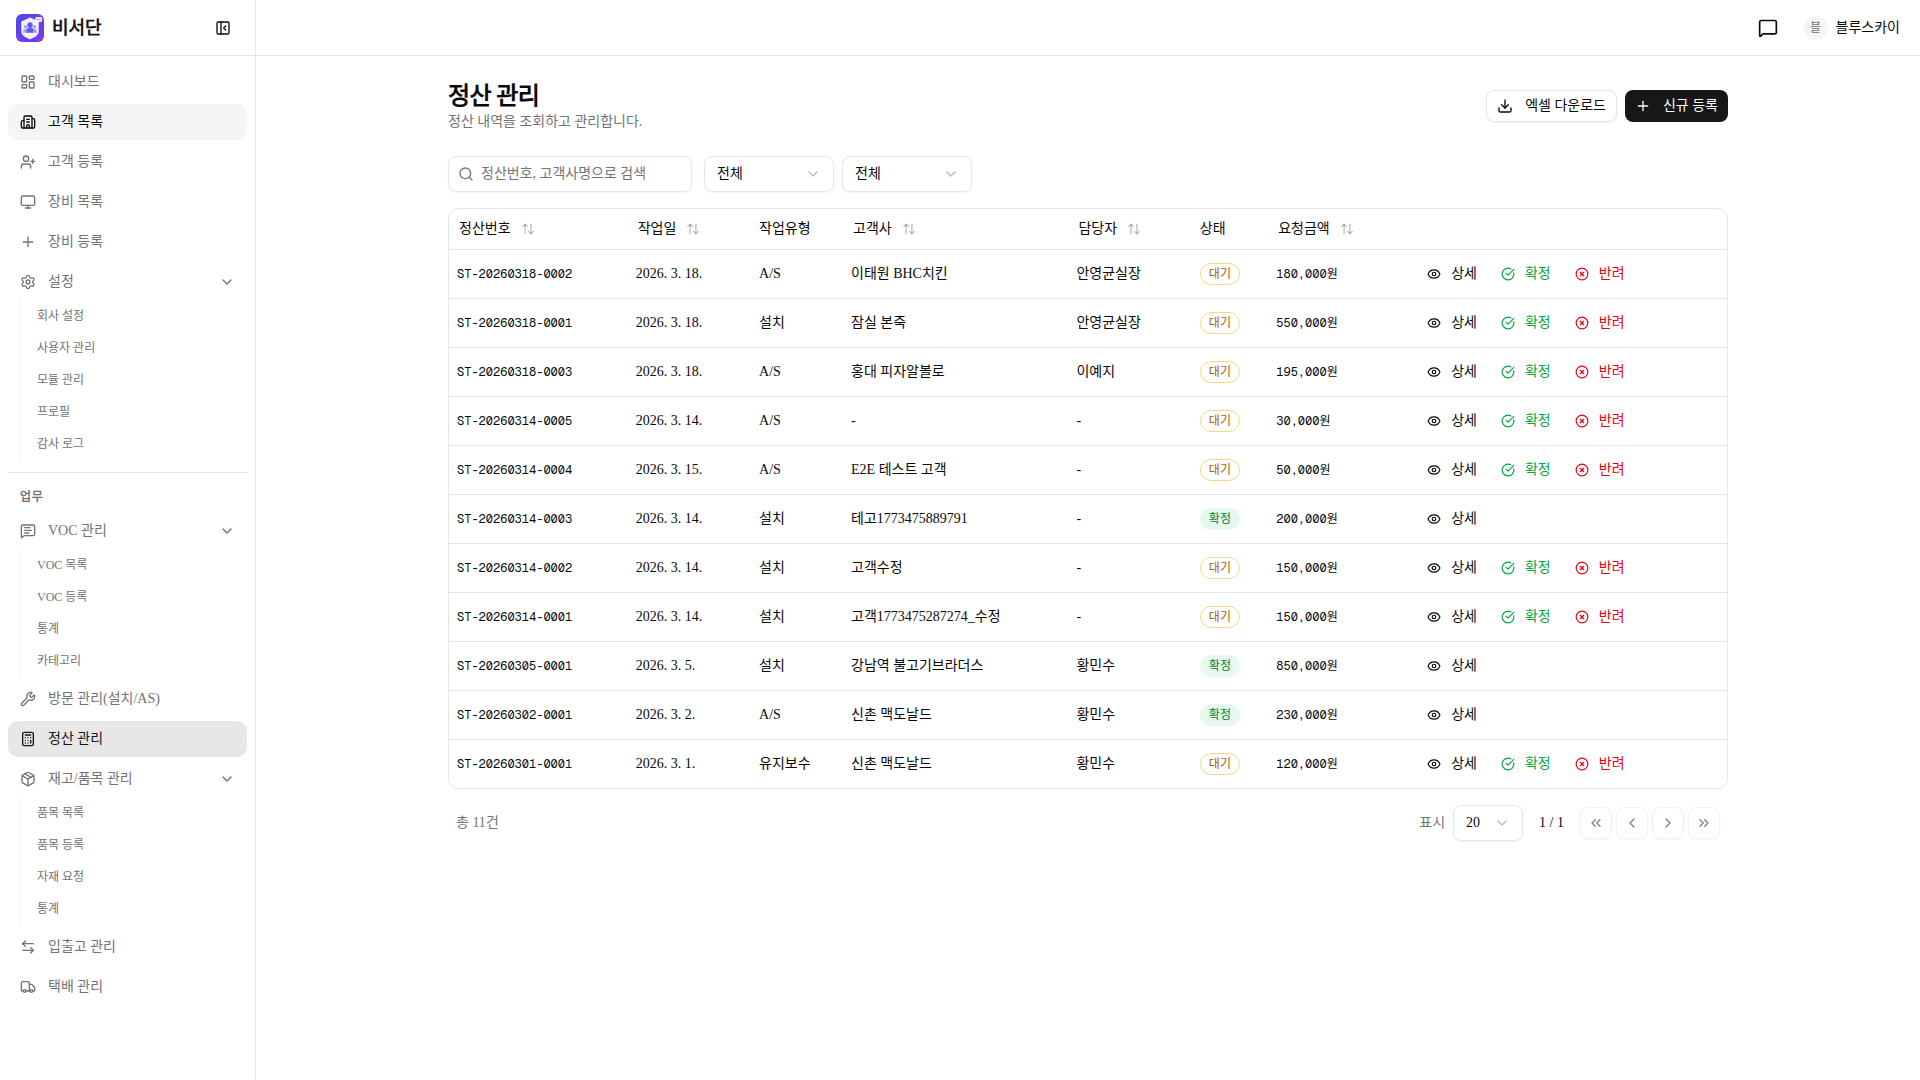Viewport: 1920px width, 1080px height.
Task: Collapse the sidebar panel icon
Action: pyautogui.click(x=223, y=28)
